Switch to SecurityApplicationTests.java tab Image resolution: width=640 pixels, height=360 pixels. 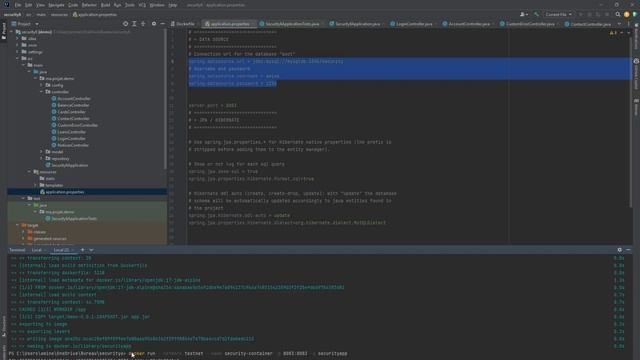coord(290,24)
